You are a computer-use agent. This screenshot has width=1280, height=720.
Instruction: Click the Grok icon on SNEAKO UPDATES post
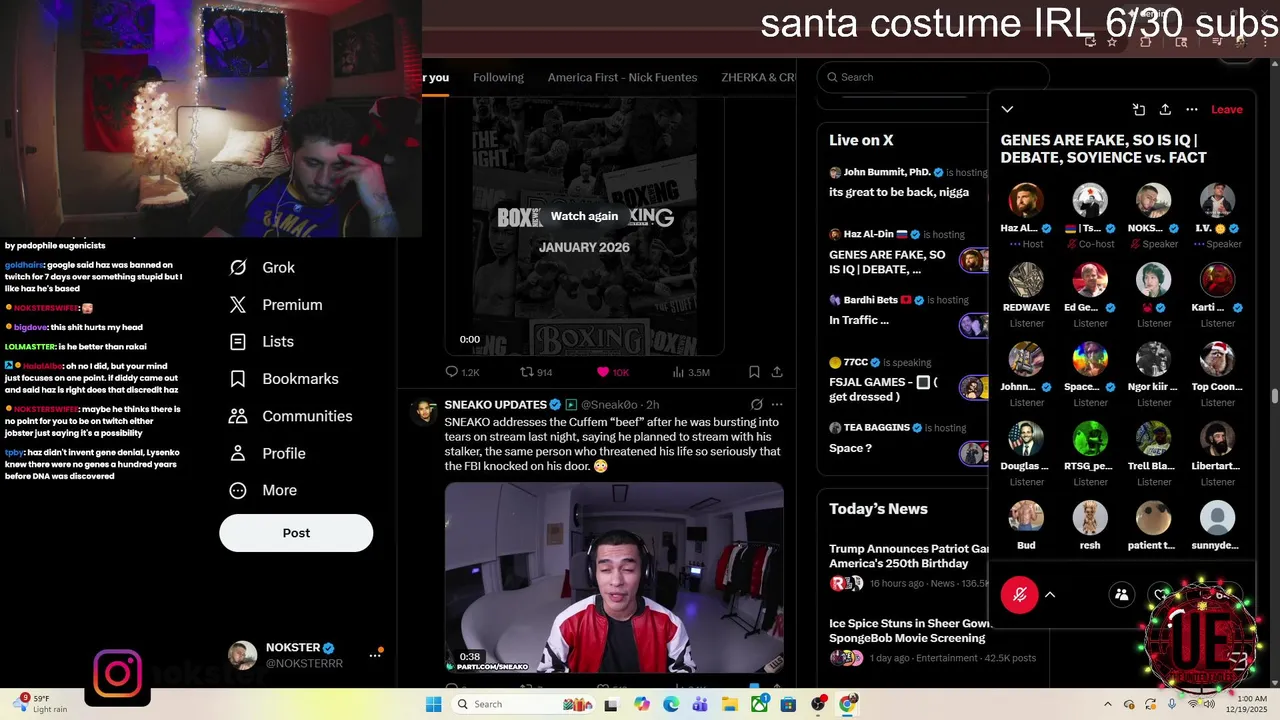click(x=756, y=405)
